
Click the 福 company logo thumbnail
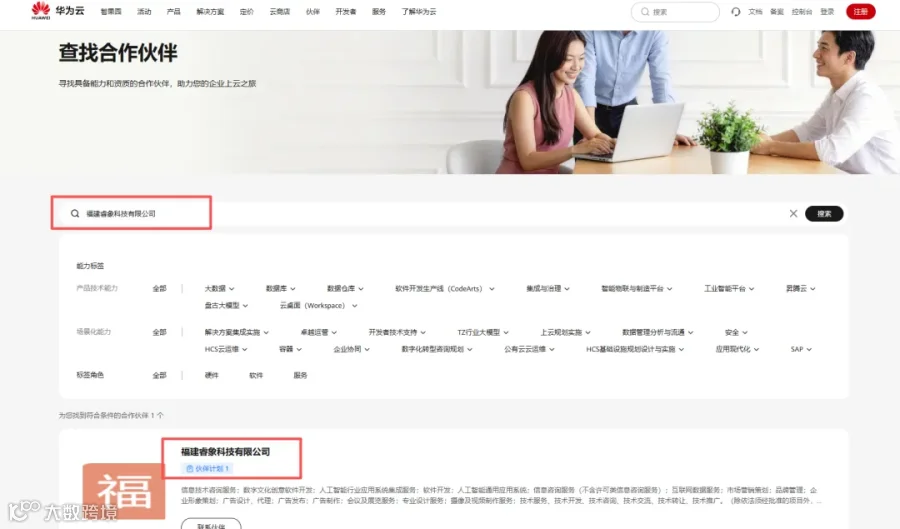(x=124, y=491)
